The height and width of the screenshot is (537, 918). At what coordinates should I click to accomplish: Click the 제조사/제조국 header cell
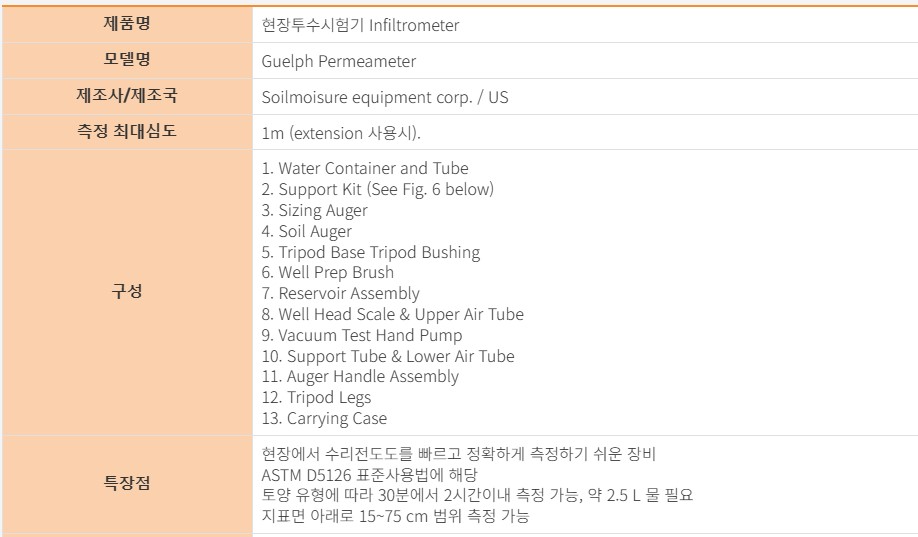coord(127,97)
